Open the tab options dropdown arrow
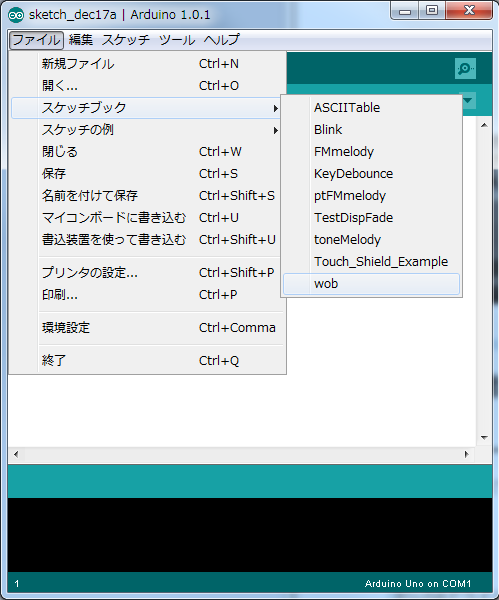 click(x=468, y=101)
